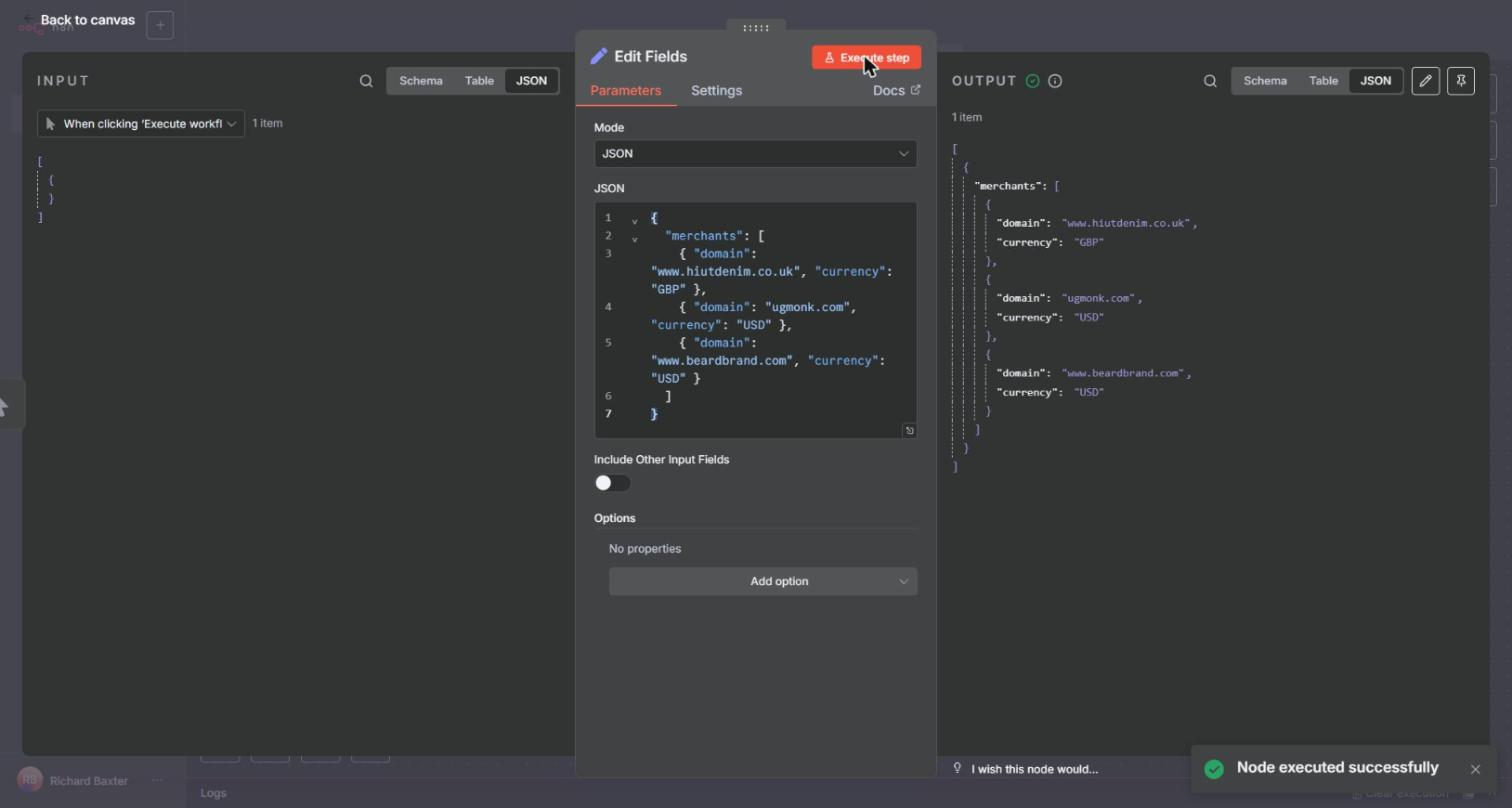1512x808 pixels.
Task: Click the more options dots beside Richard Baxter
Action: (x=157, y=781)
